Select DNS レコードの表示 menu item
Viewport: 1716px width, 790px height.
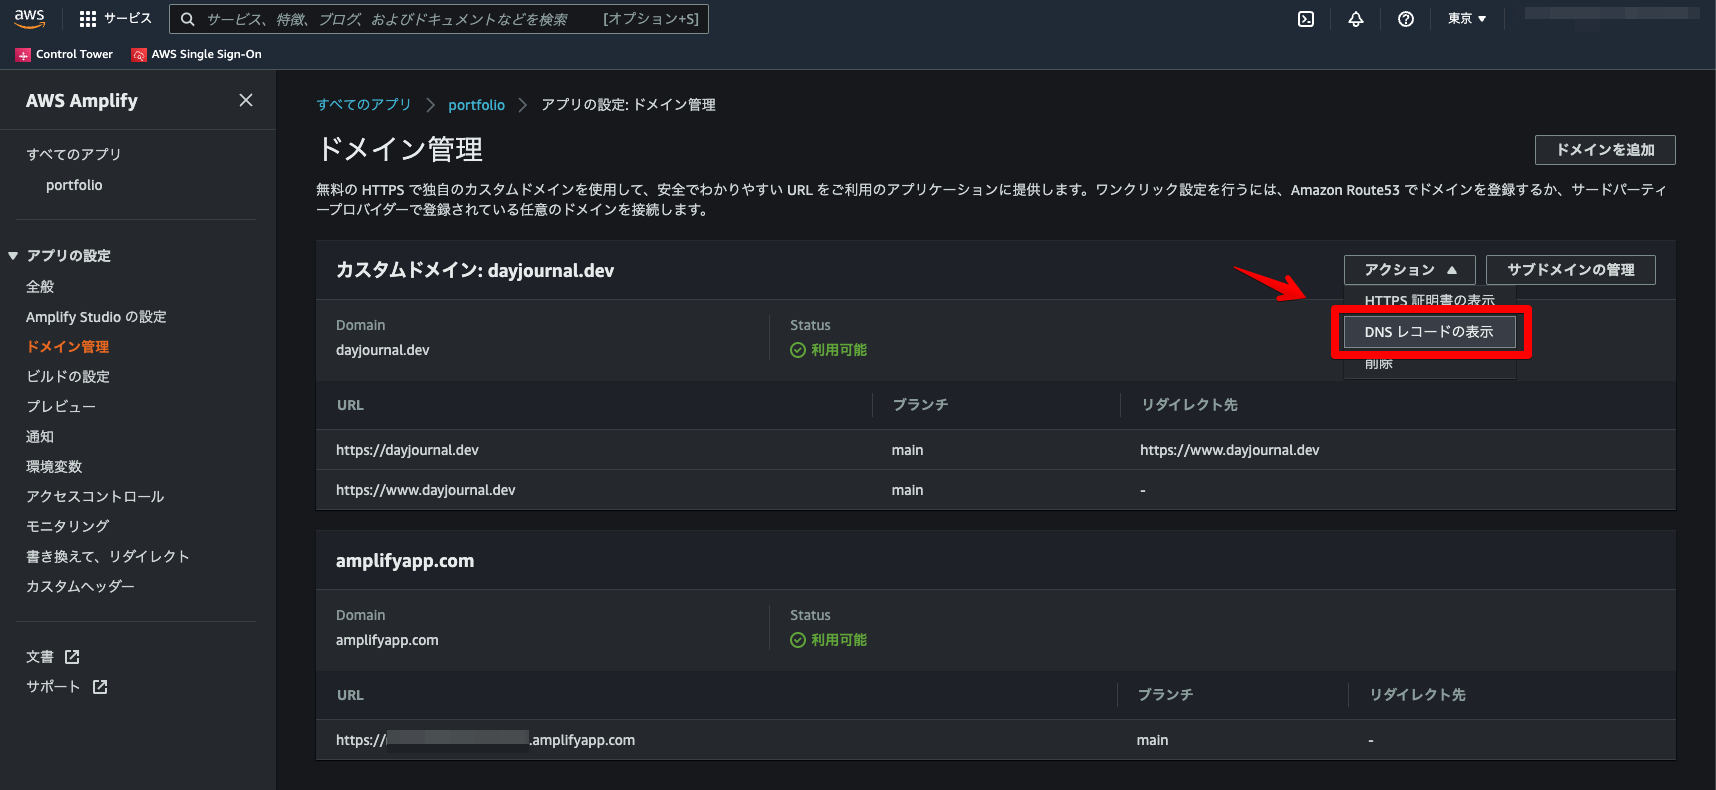click(1429, 332)
